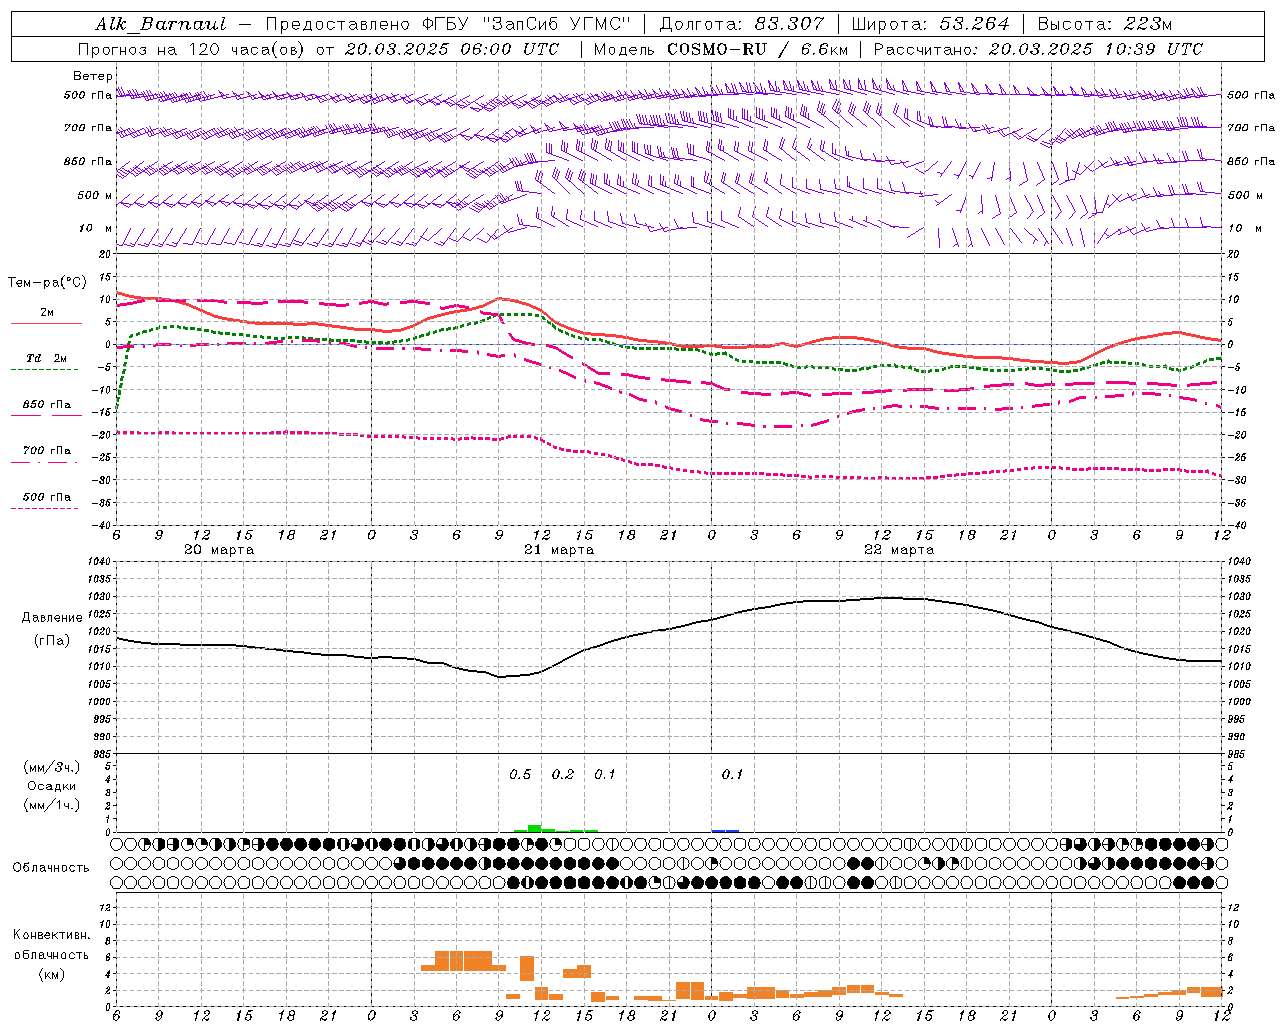Viewport: 1280px width, 1024px height.
Task: Select the text 'Предоставлено ФГБУ "ЗапСиб УГМС"'
Action: point(448,24)
